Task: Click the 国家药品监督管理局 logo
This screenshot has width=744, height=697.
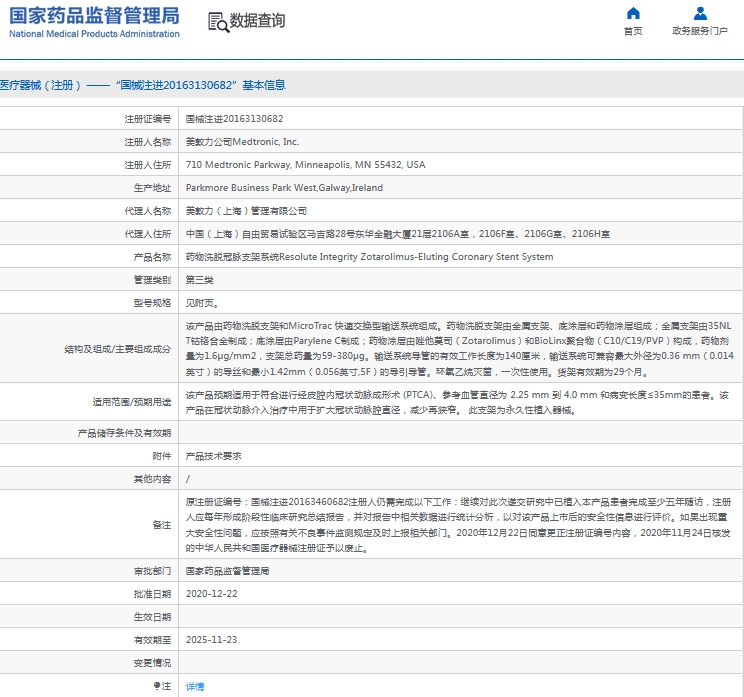Action: [x=94, y=16]
